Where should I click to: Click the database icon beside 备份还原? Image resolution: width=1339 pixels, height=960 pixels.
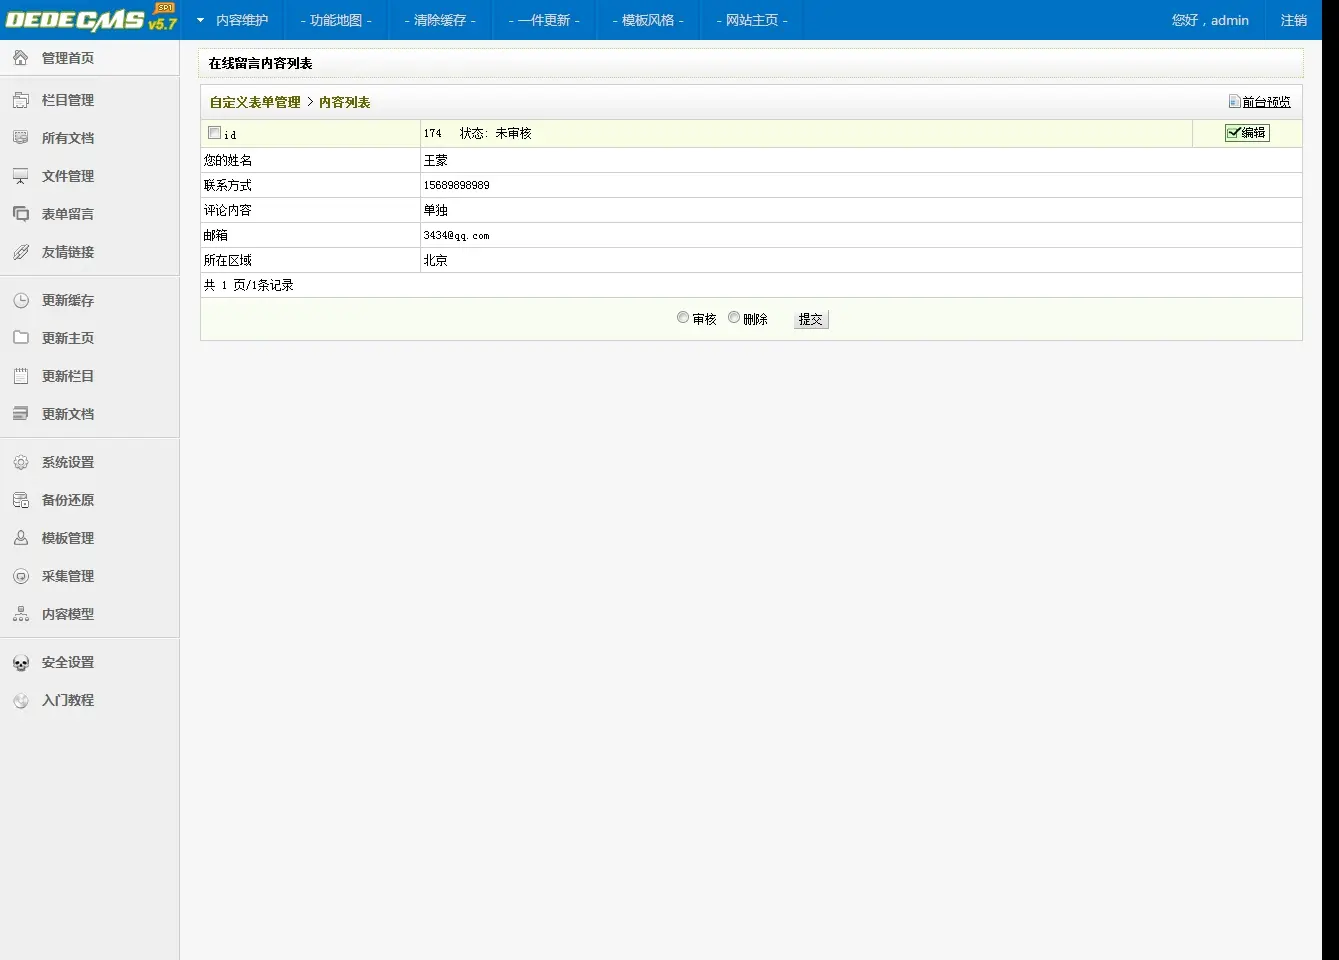pyautogui.click(x=21, y=500)
